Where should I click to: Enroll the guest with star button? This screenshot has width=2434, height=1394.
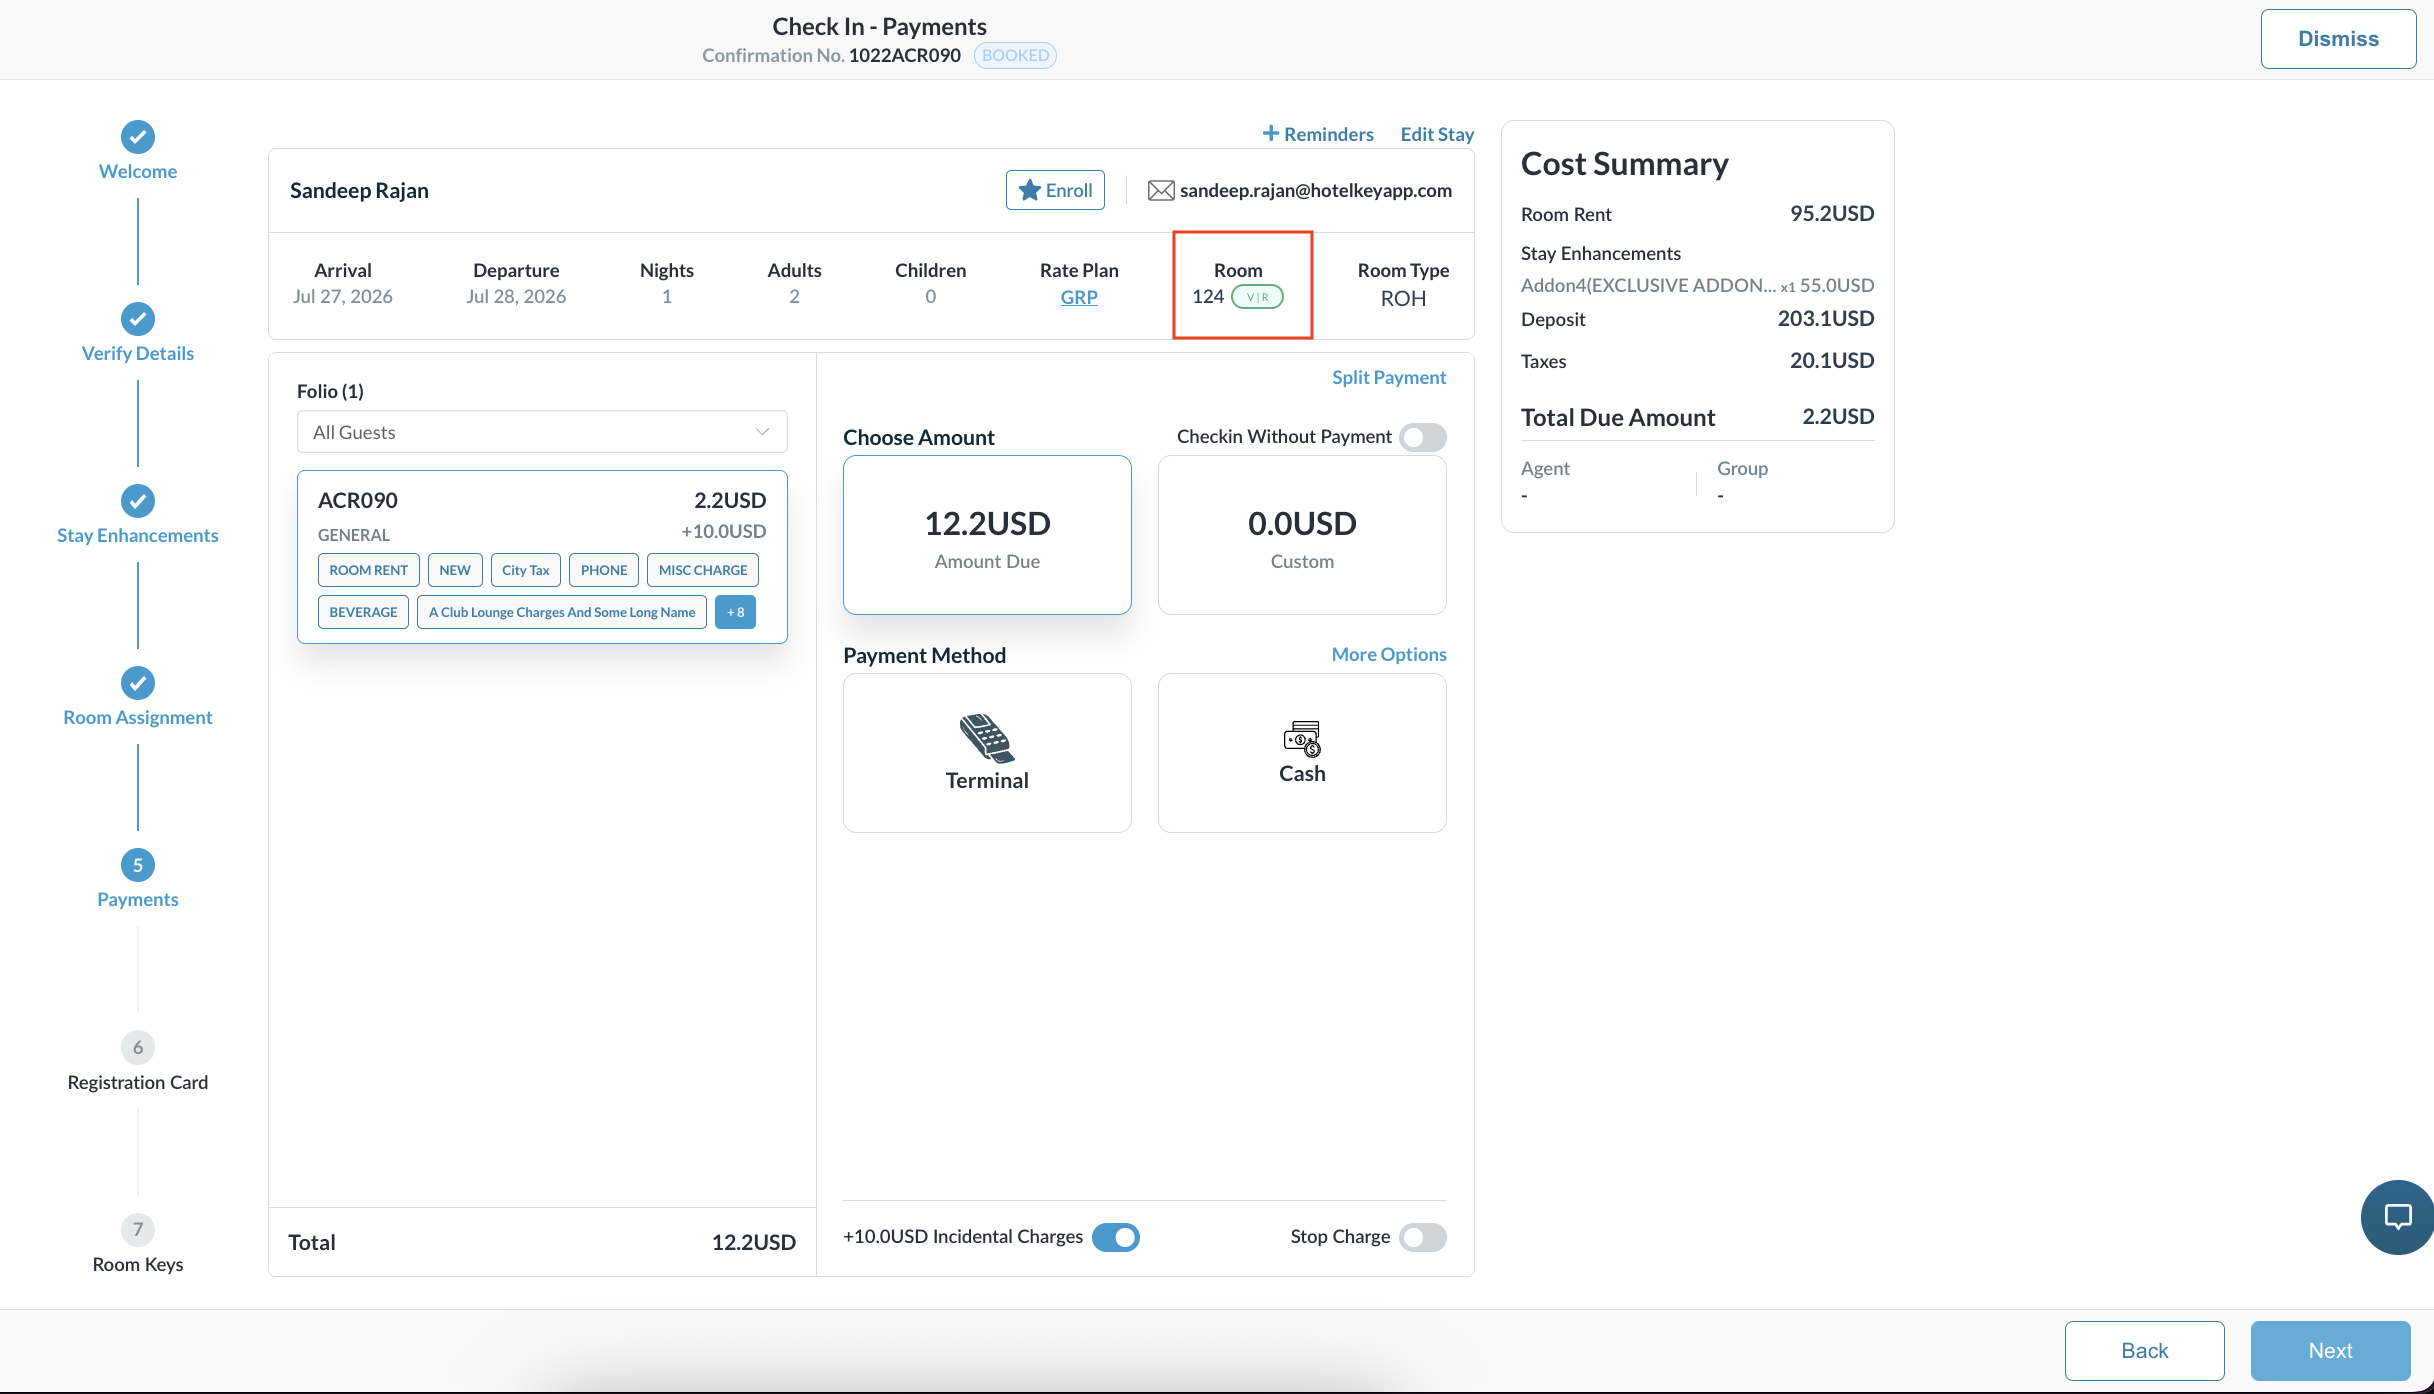tap(1055, 190)
